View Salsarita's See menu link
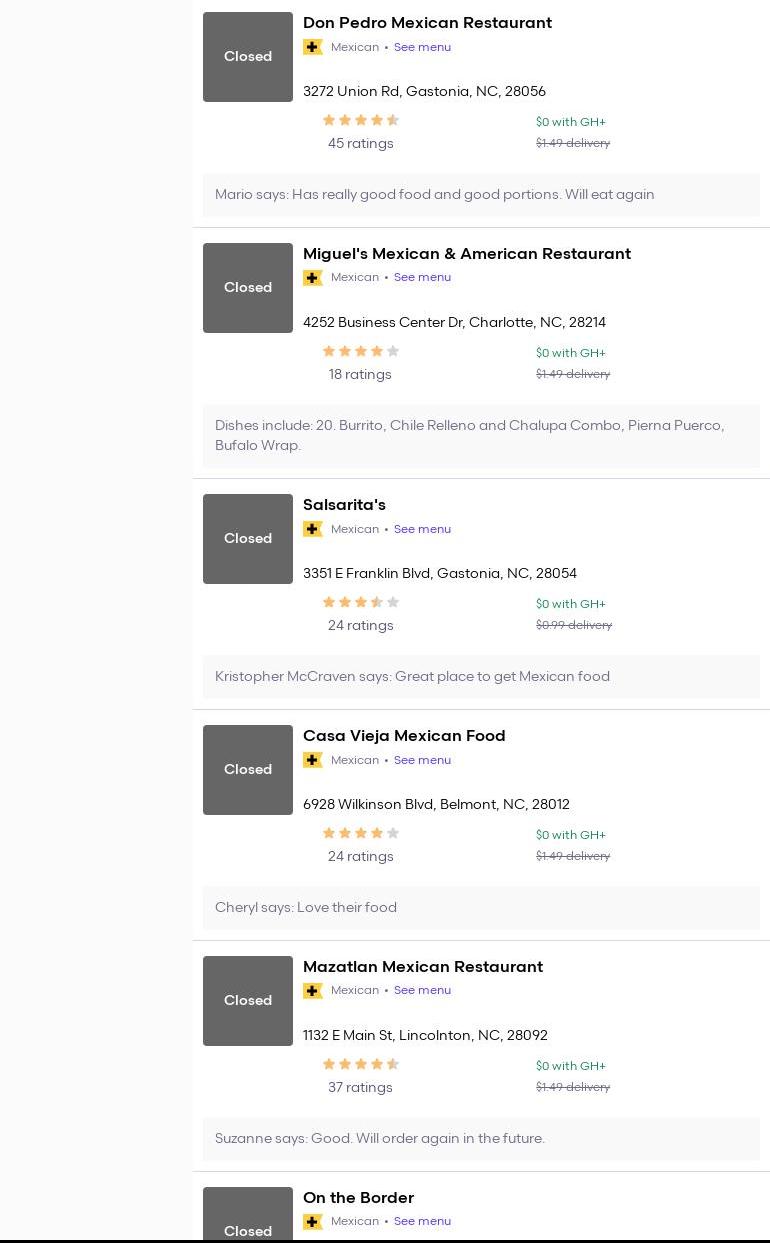Image resolution: width=770 pixels, height=1243 pixels. point(422,529)
